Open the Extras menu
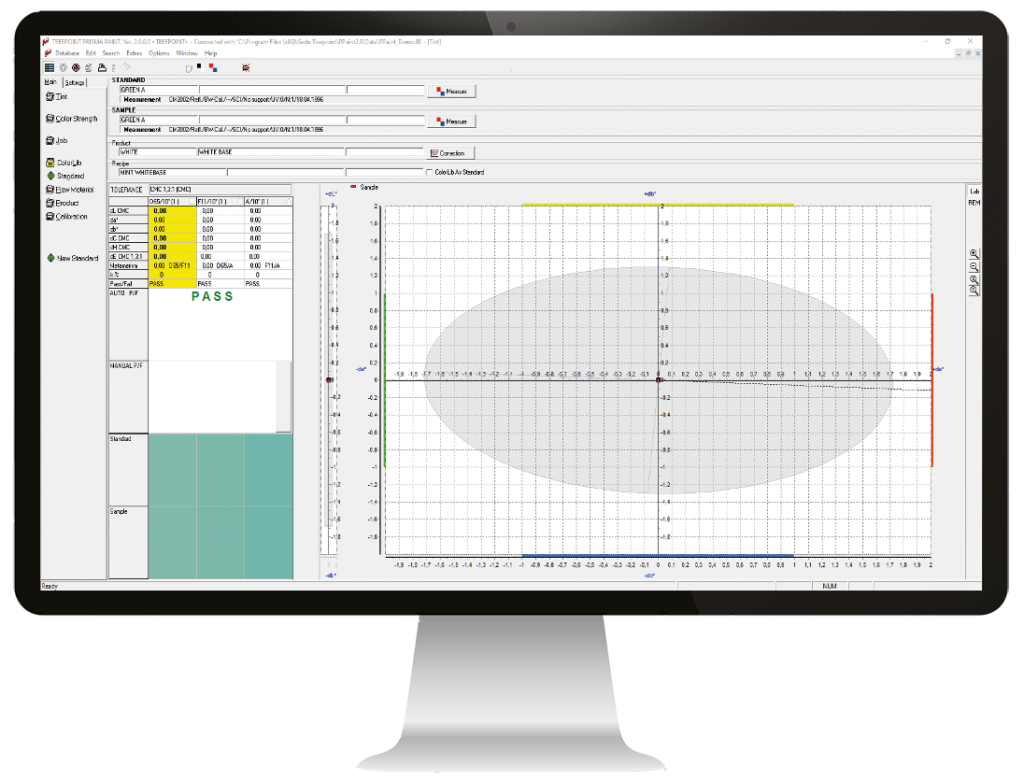Screen dimensions: 1024x783 point(133,52)
